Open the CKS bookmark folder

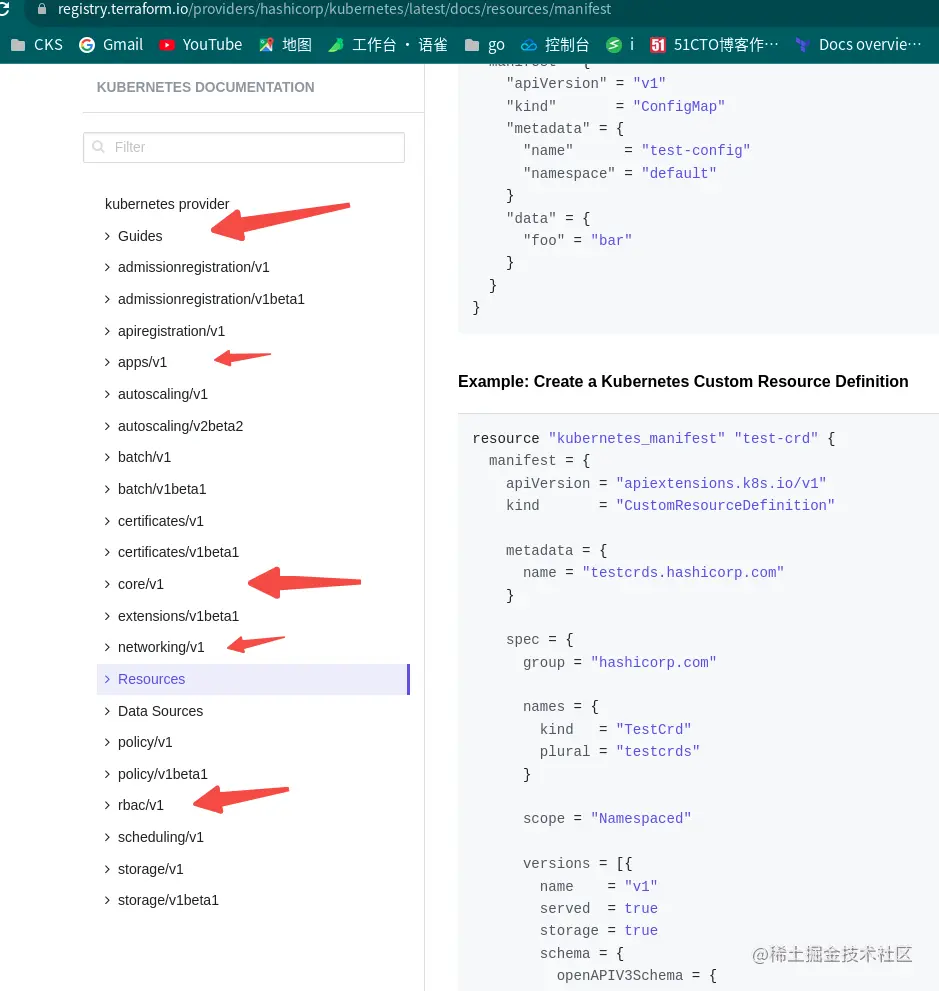click(37, 45)
